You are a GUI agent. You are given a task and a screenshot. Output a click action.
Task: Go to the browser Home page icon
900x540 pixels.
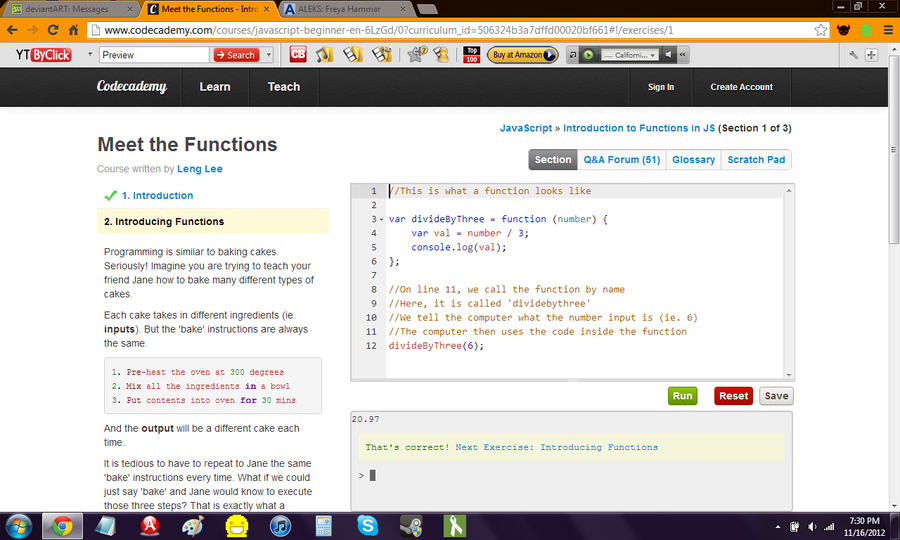(x=73, y=30)
